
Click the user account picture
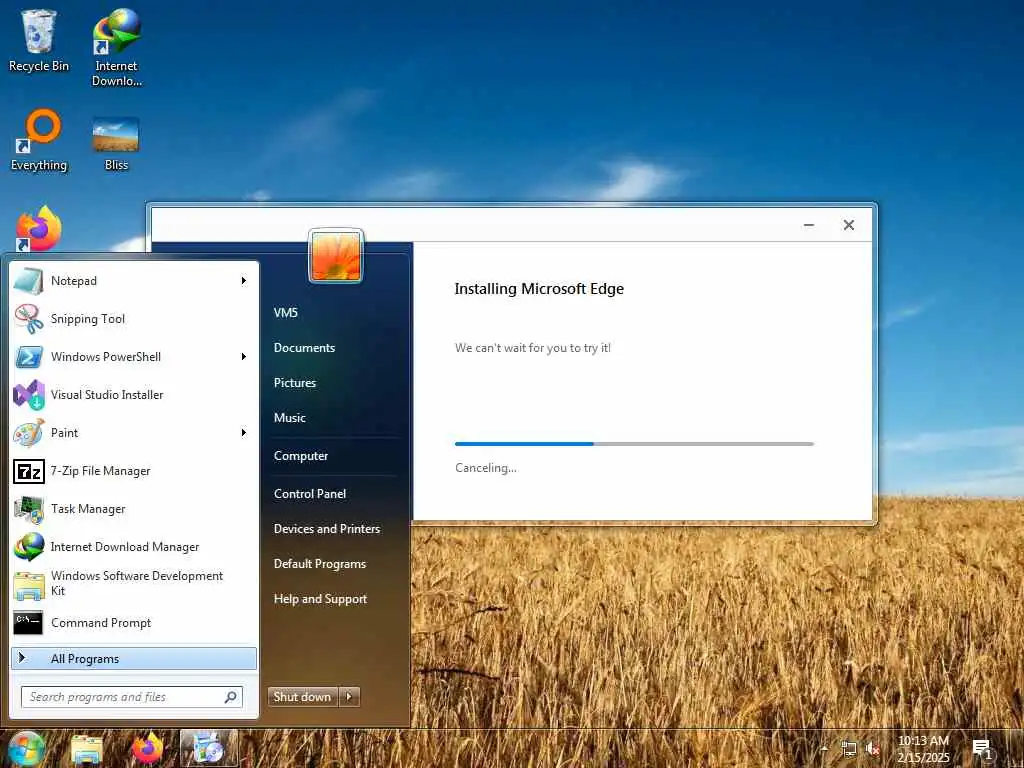coord(336,256)
